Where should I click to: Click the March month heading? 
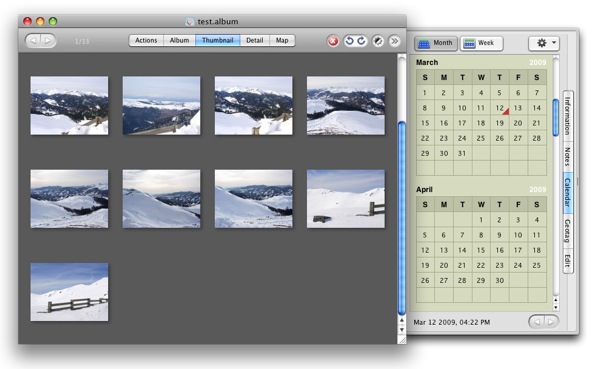[x=427, y=62]
